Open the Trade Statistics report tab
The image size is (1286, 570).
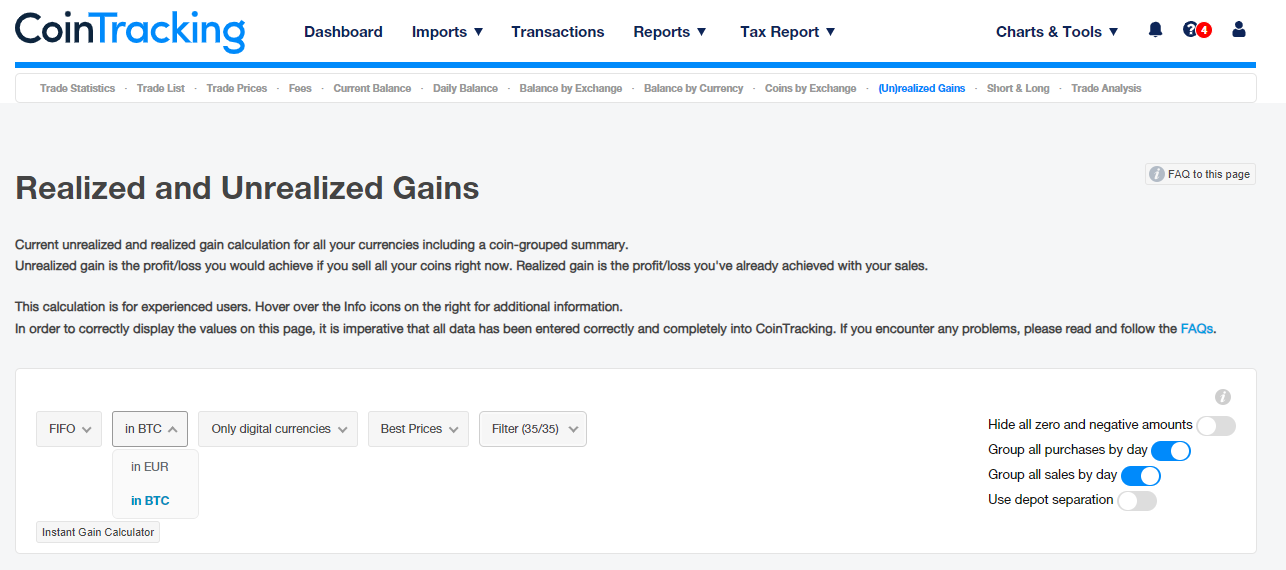77,88
